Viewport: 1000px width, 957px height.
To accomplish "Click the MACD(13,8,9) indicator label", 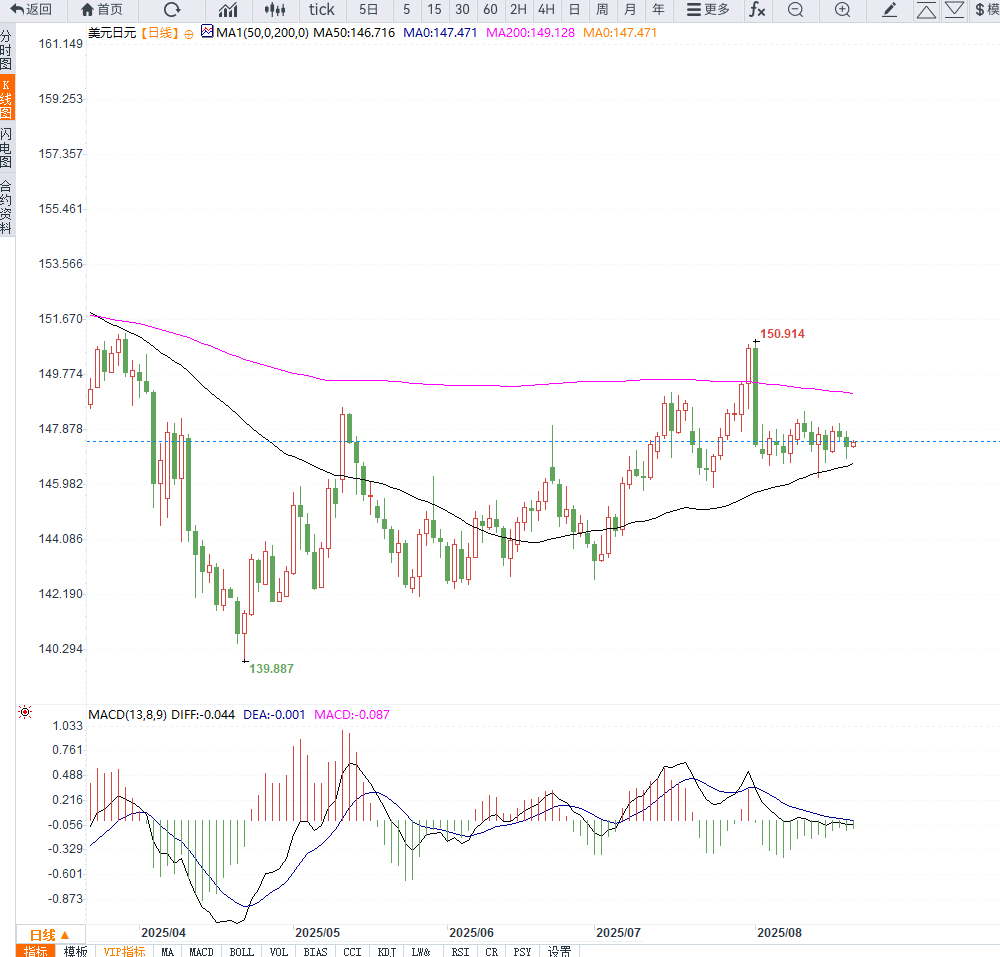I will click(128, 715).
